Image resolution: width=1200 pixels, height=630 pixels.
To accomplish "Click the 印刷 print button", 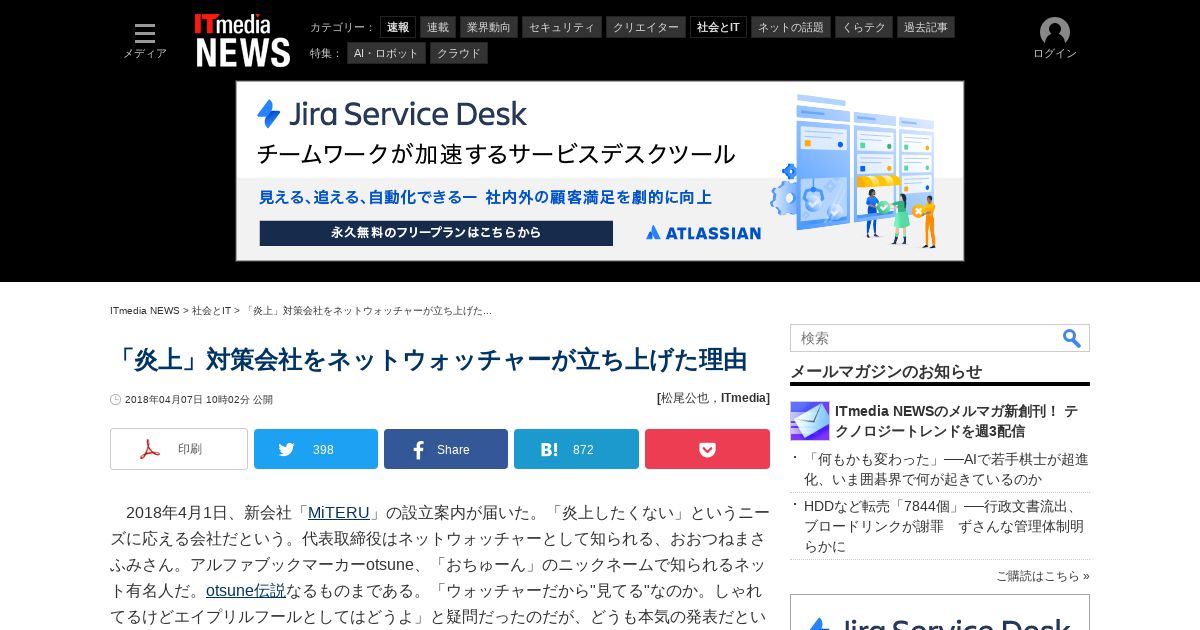I will pos(179,449).
